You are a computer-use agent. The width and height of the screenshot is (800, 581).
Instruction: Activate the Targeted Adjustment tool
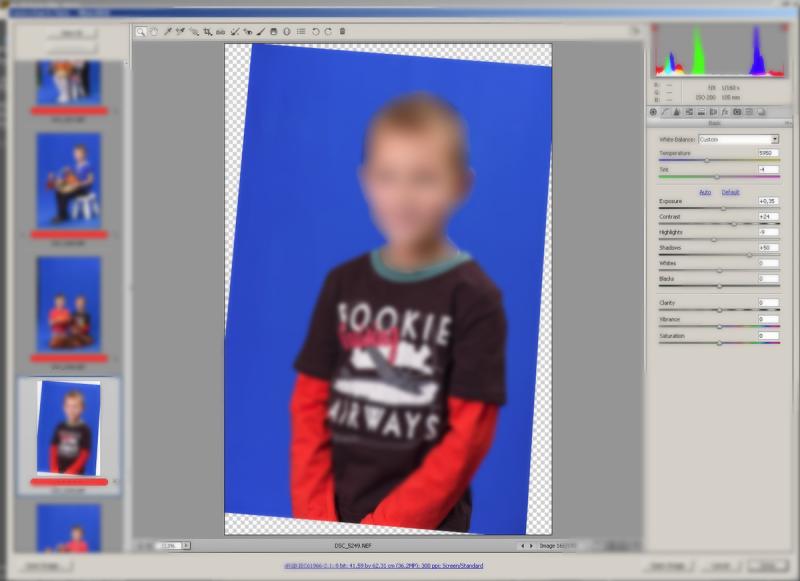(x=194, y=32)
